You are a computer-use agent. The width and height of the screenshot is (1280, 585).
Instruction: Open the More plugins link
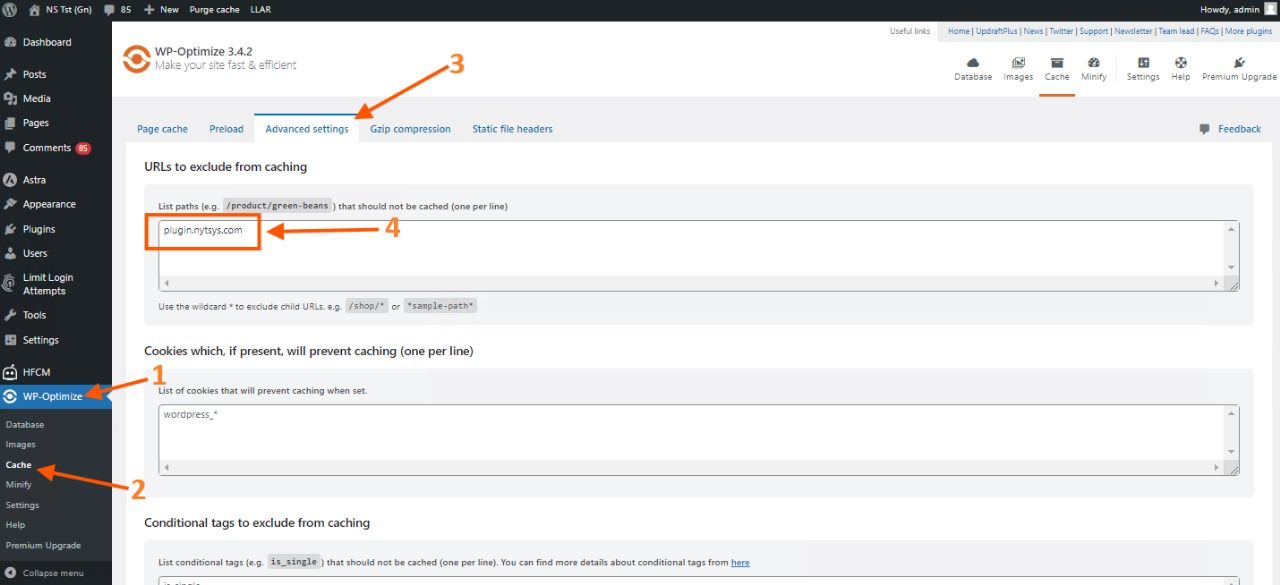pyautogui.click(x=1250, y=31)
